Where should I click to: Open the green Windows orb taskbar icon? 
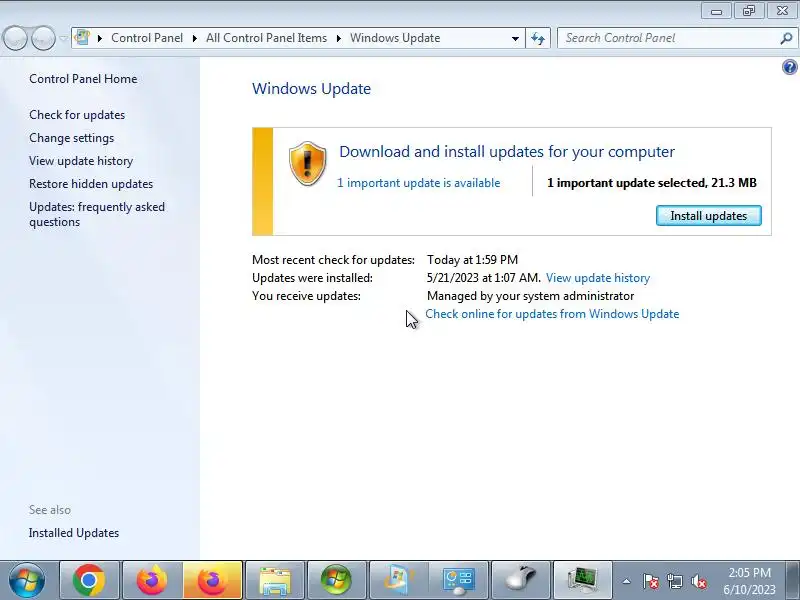[337, 580]
